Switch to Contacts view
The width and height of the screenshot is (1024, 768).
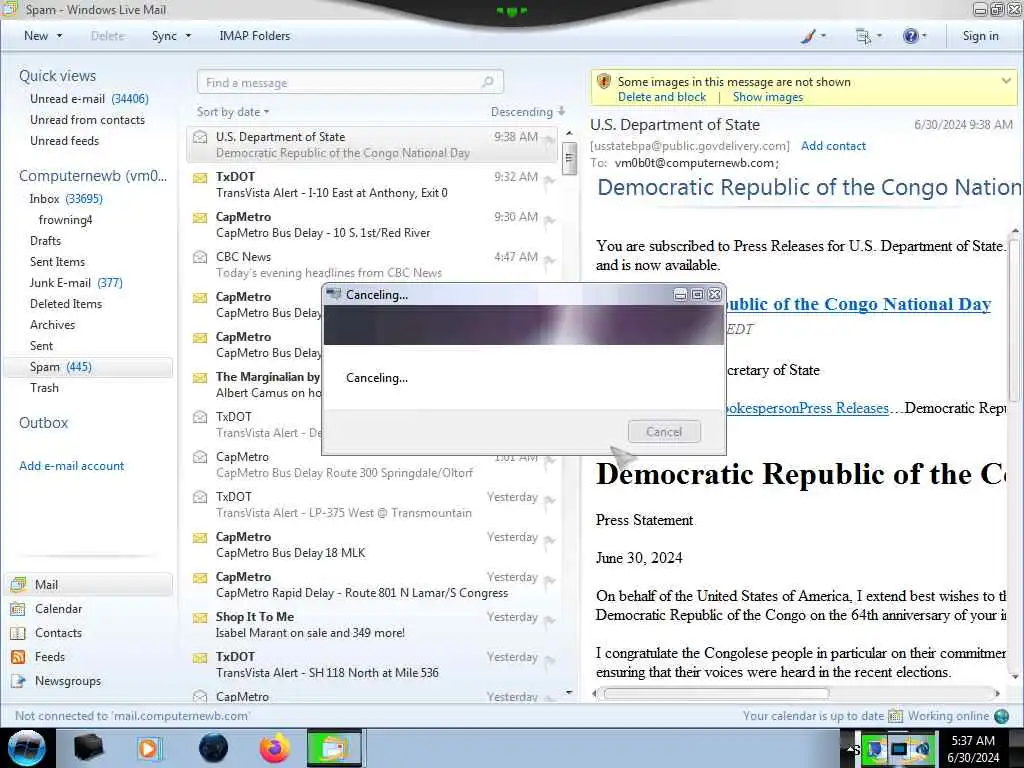pyautogui.click(x=58, y=633)
